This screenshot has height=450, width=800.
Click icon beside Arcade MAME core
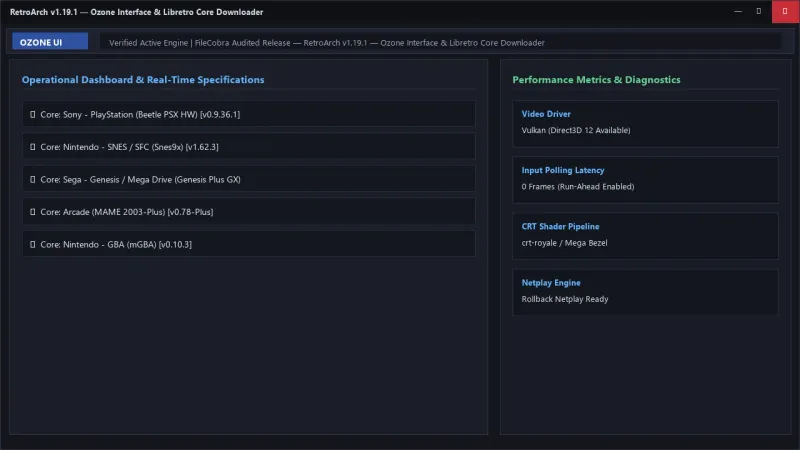33,212
